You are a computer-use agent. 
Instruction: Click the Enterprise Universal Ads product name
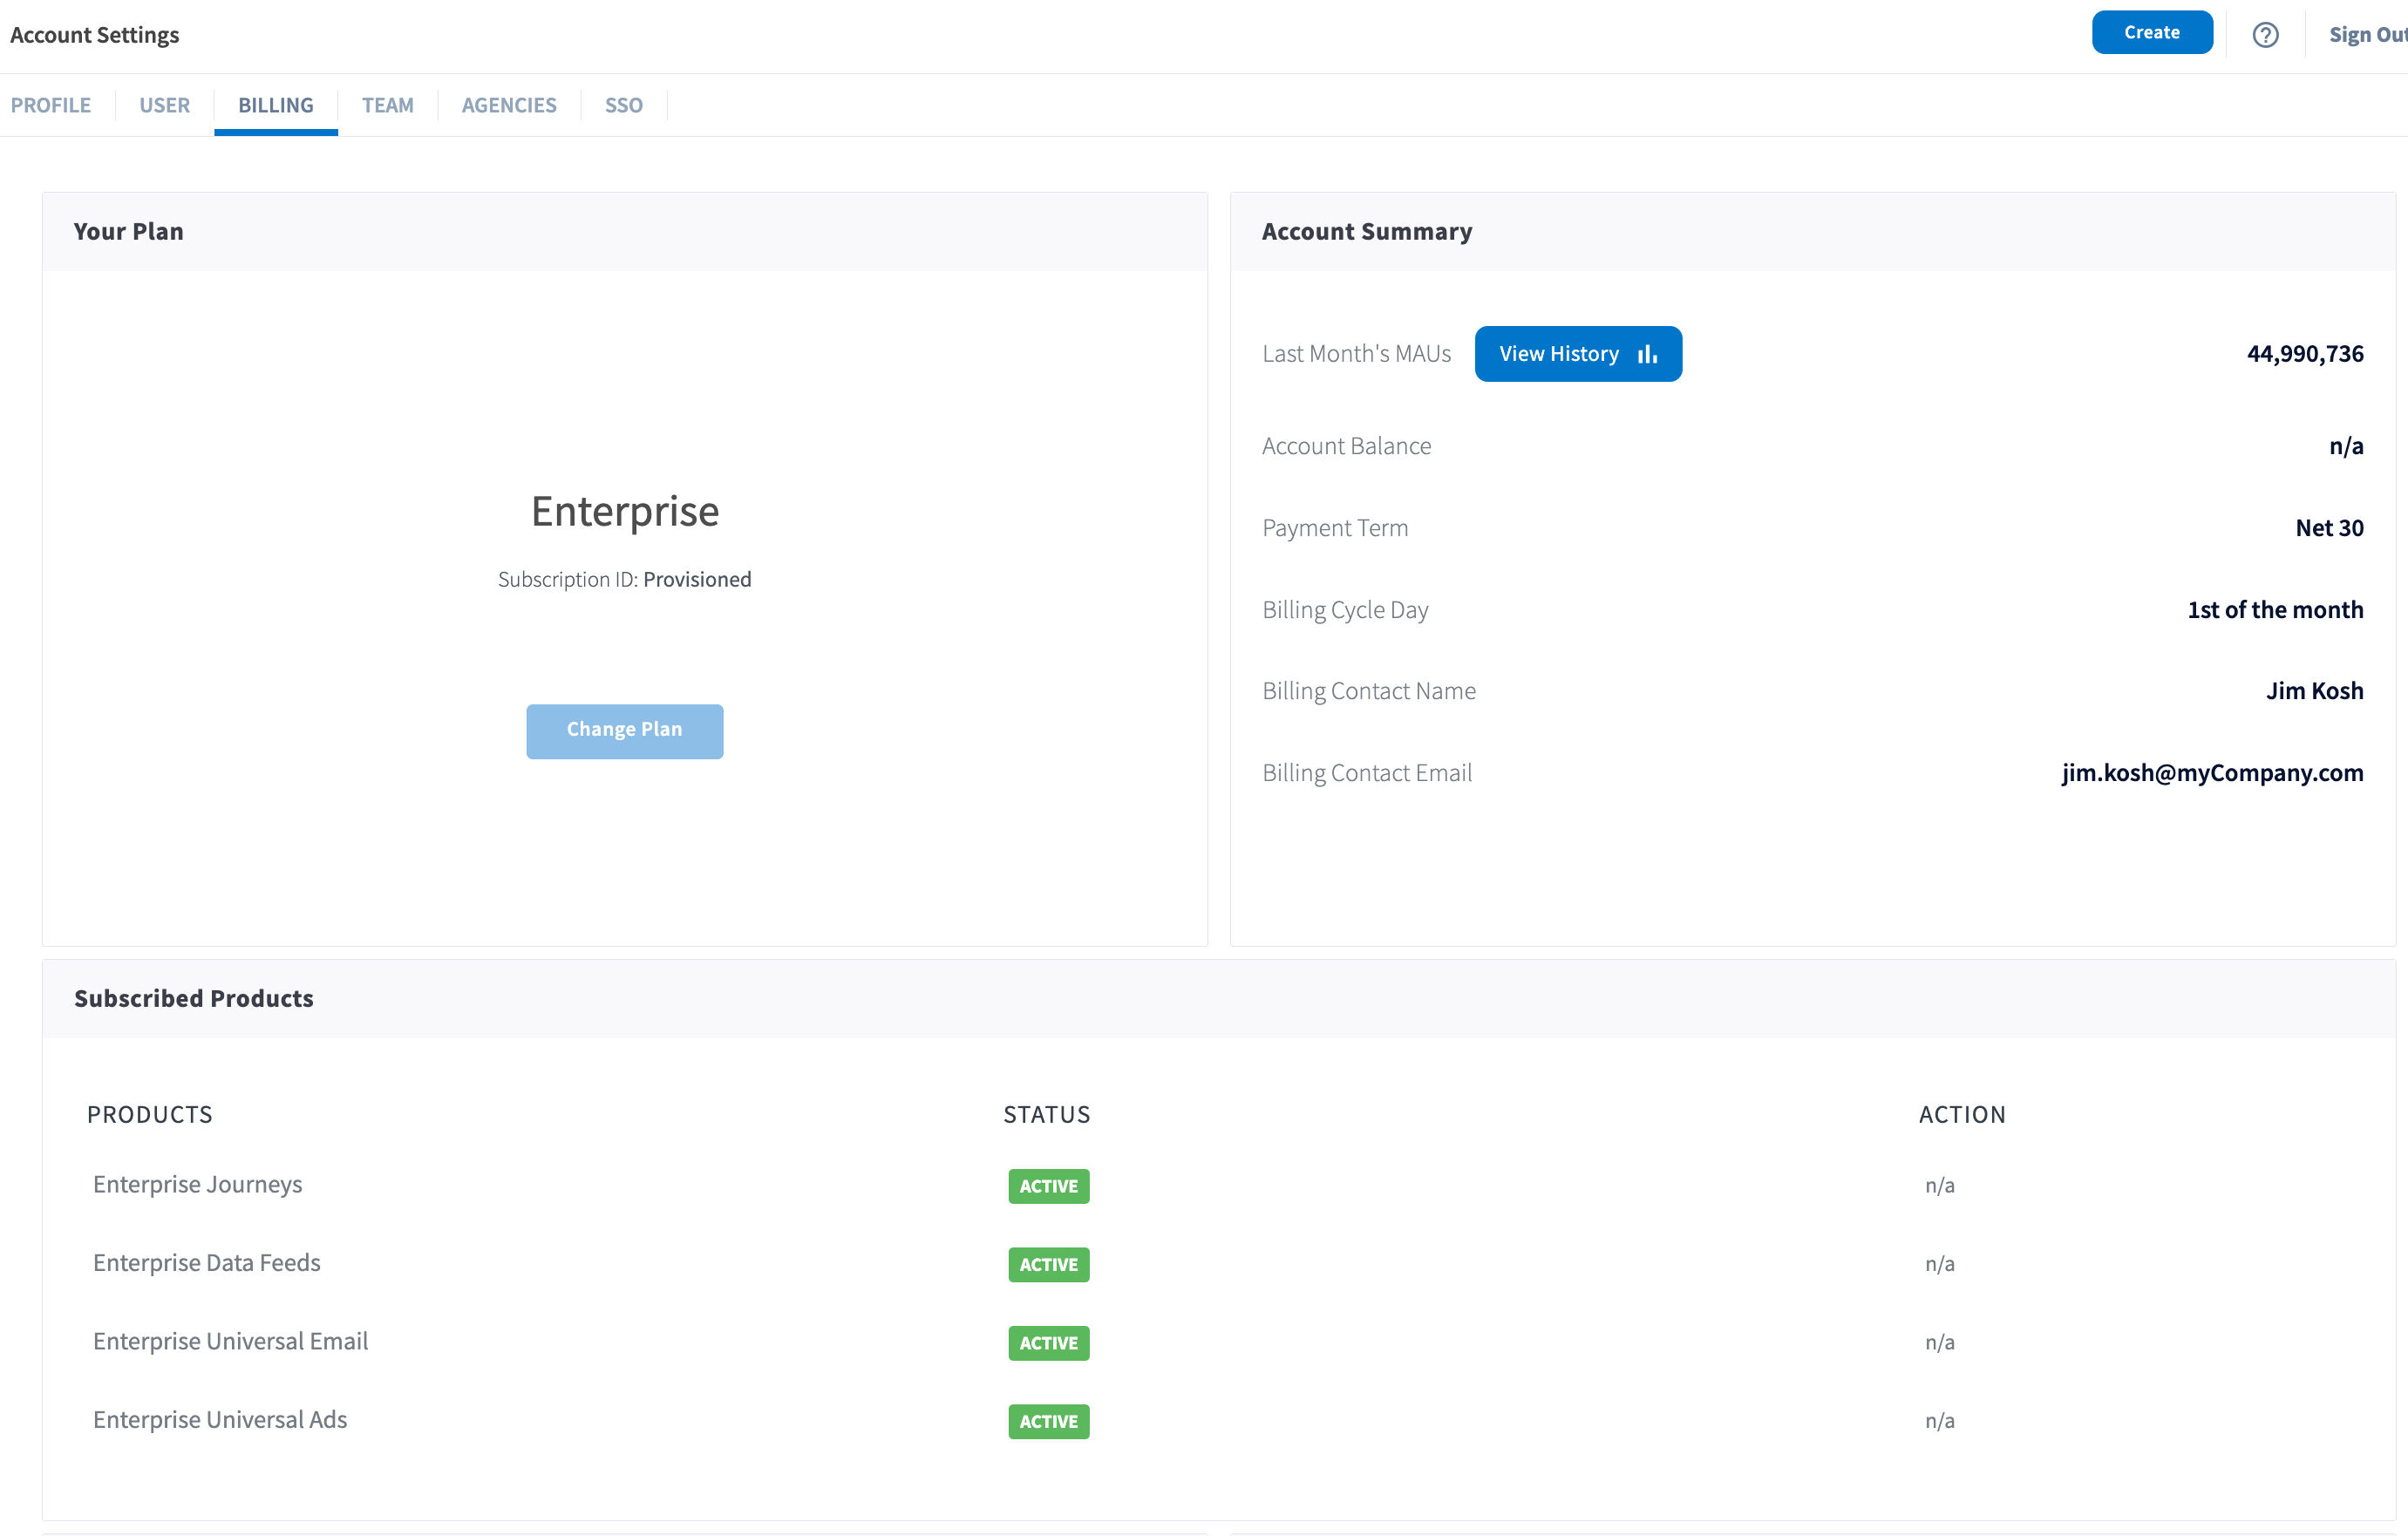[x=220, y=1419]
